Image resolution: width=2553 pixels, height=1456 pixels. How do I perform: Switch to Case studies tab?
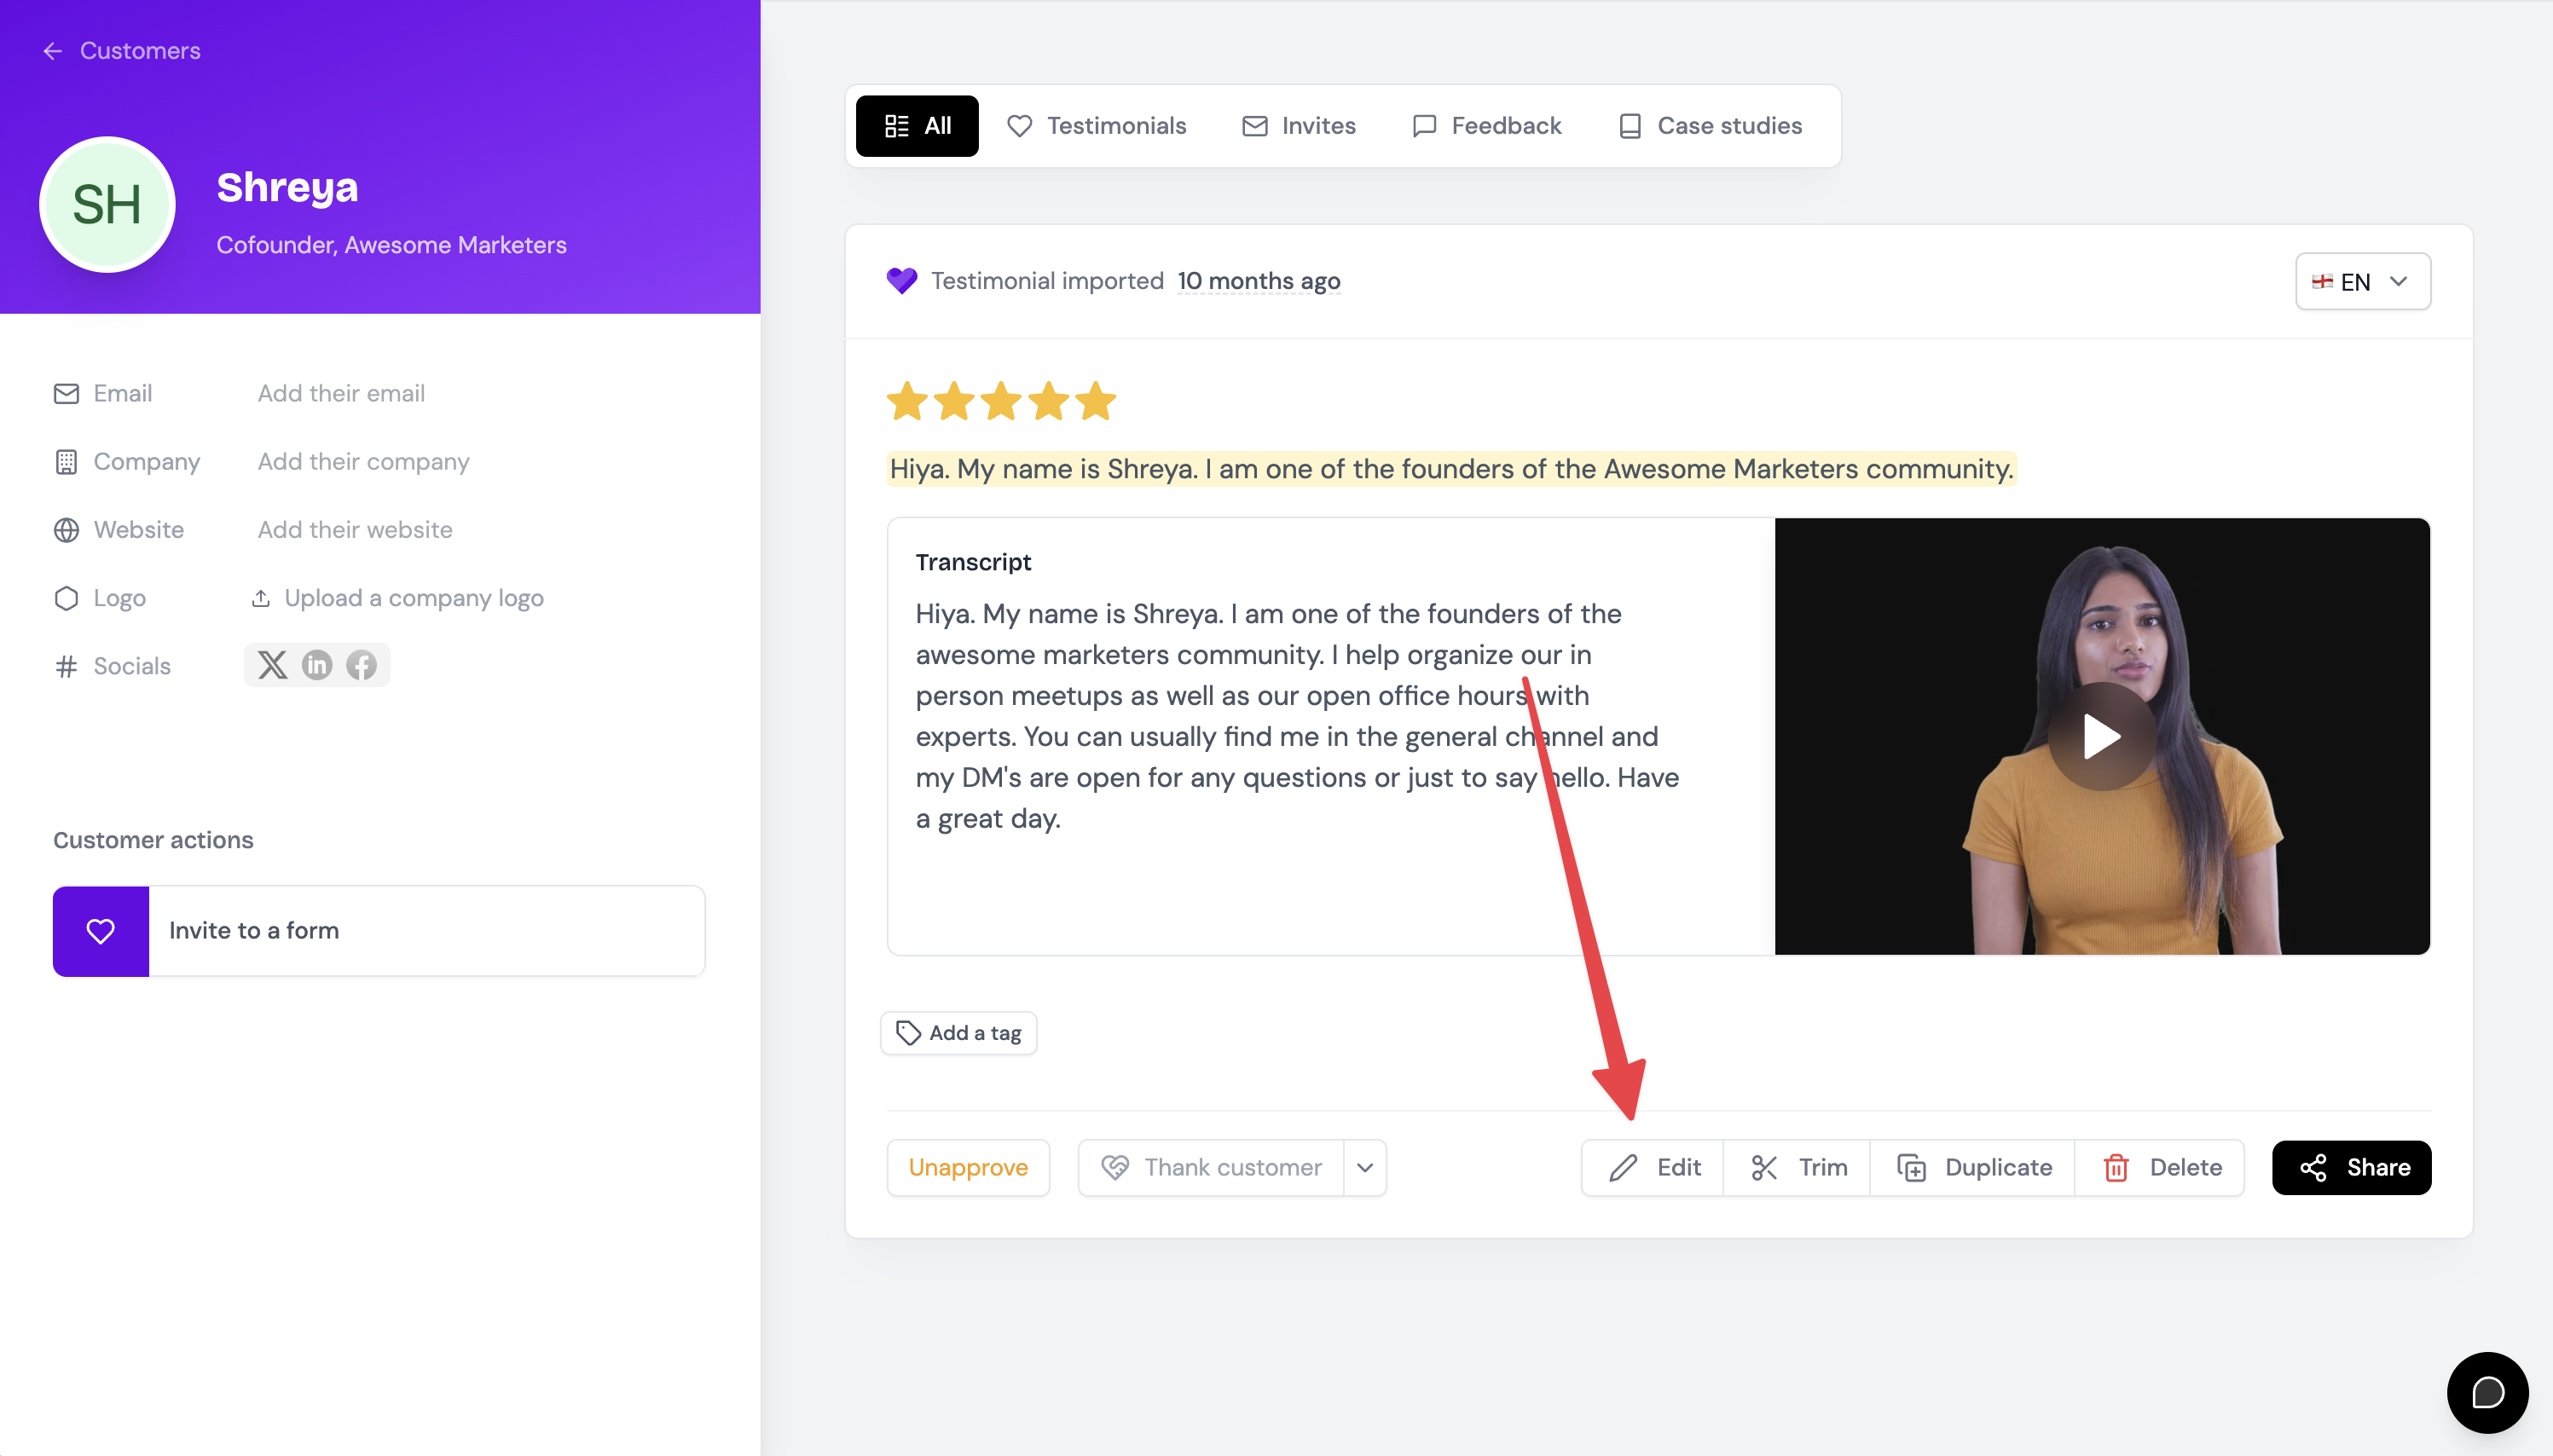pyautogui.click(x=1710, y=126)
